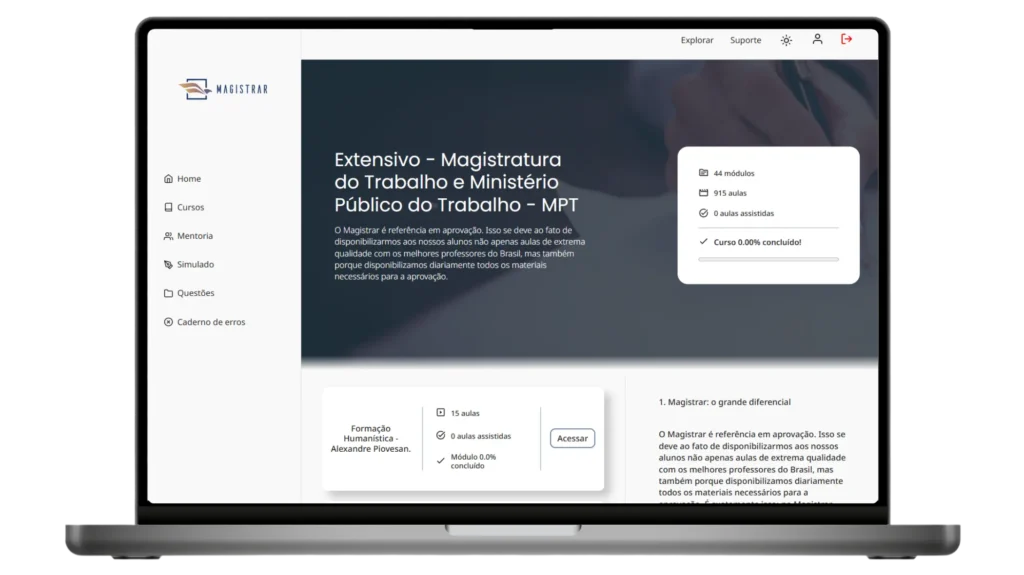Click 'Curso 0.00% concluído!' text
Viewport: 1024px width, 575px height.
757,242
